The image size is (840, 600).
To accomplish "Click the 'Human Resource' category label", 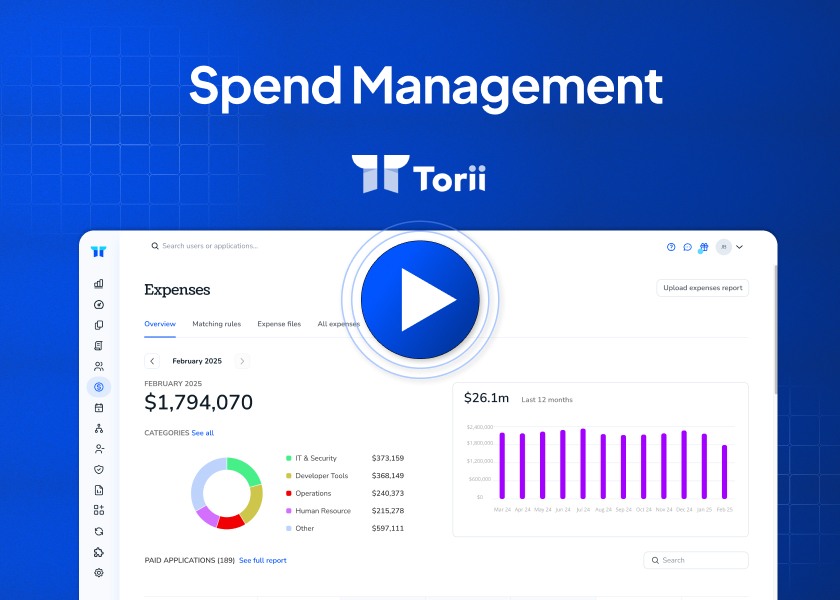I will tap(323, 511).
